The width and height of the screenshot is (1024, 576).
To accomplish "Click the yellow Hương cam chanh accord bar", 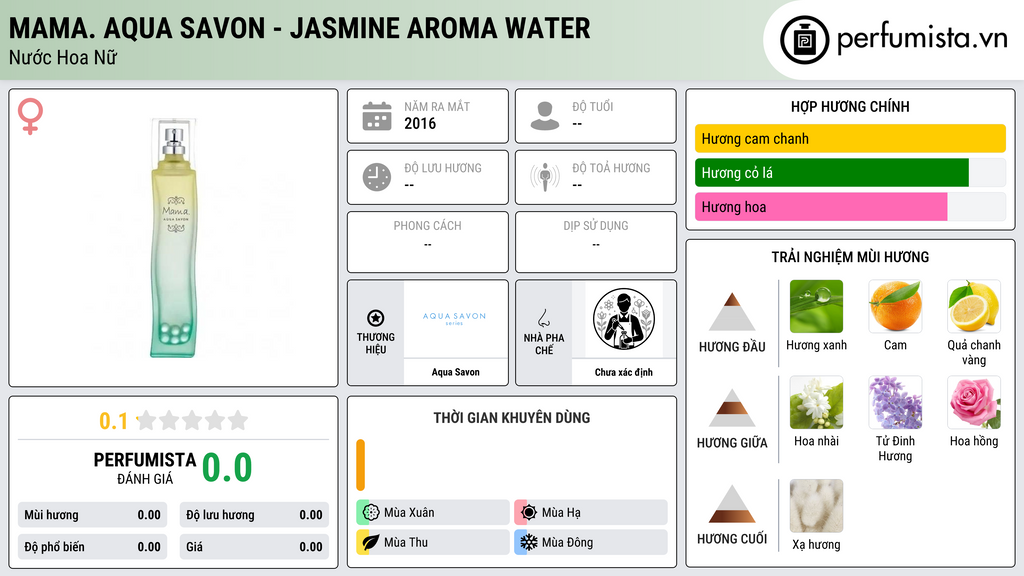I will (x=850, y=138).
